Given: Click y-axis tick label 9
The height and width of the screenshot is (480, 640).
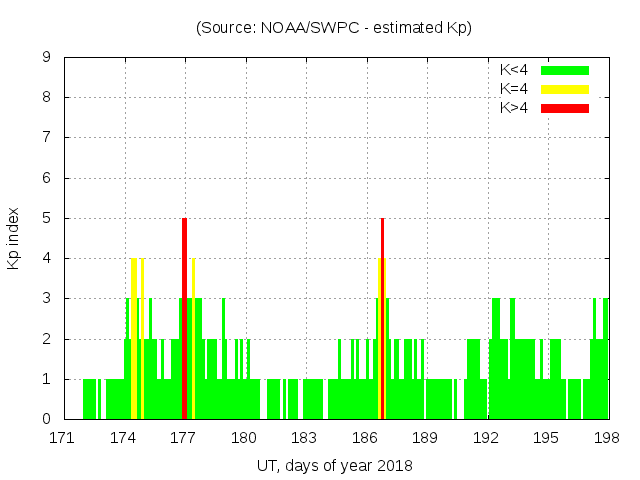Looking at the screenshot, I should [x=47, y=58].
